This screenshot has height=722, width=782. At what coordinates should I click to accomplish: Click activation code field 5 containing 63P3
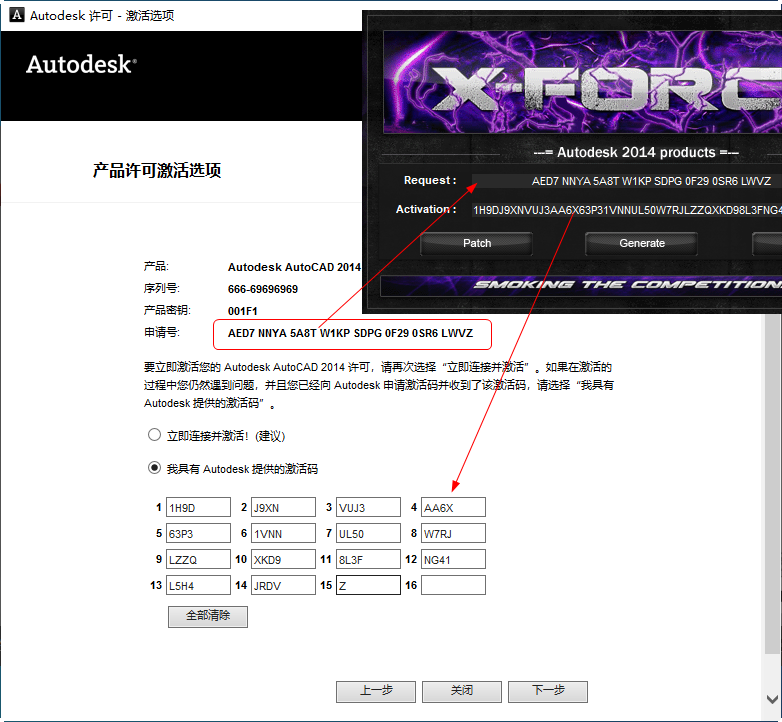click(x=198, y=533)
